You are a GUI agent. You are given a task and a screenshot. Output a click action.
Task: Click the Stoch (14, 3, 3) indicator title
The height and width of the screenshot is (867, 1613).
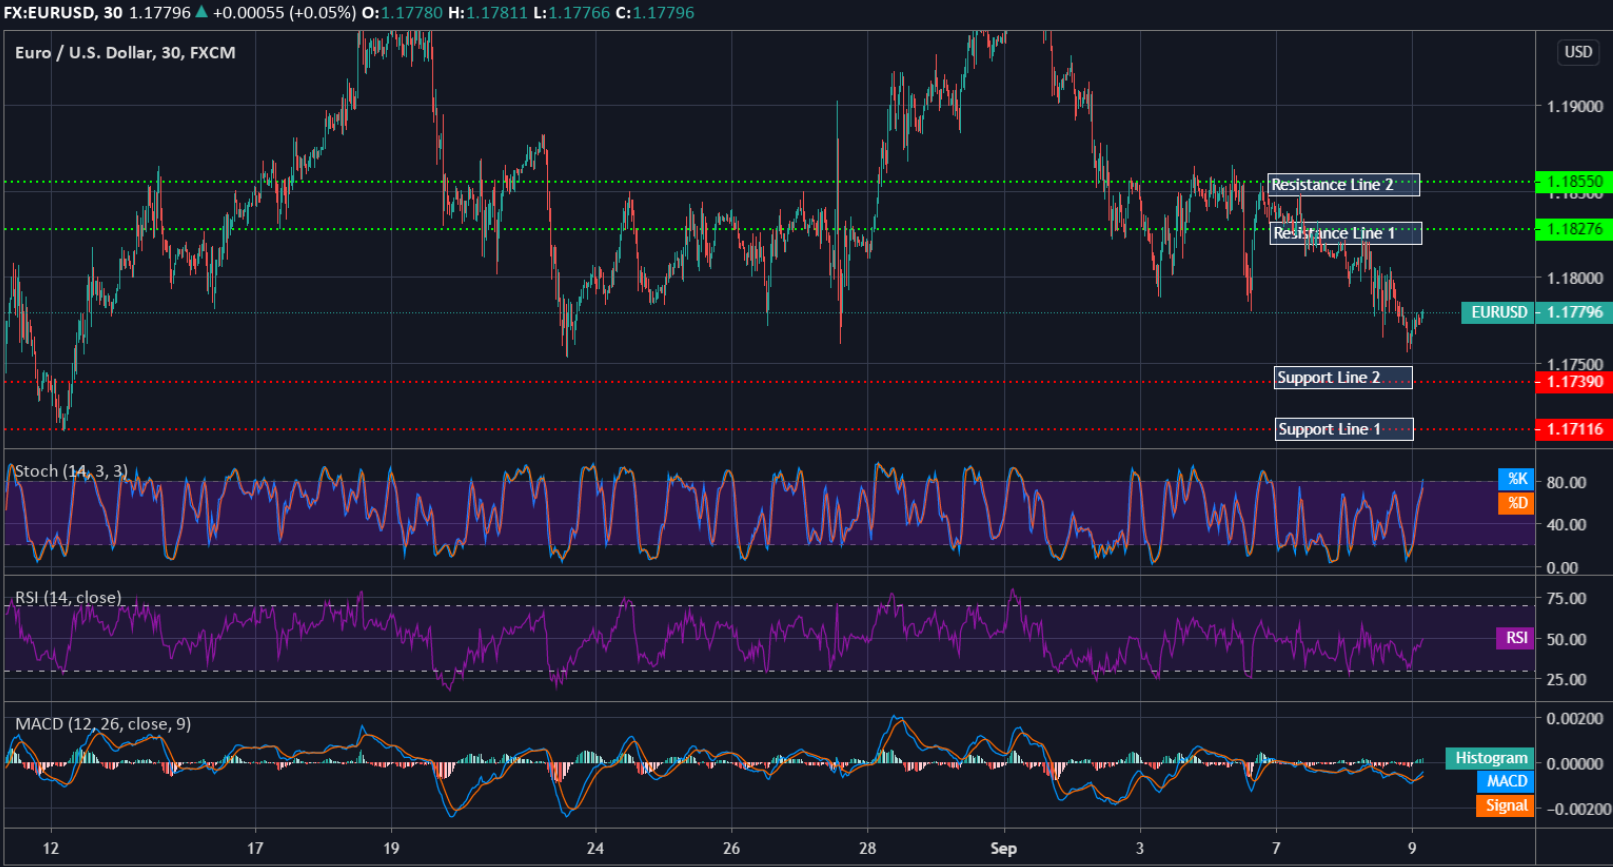coord(71,471)
